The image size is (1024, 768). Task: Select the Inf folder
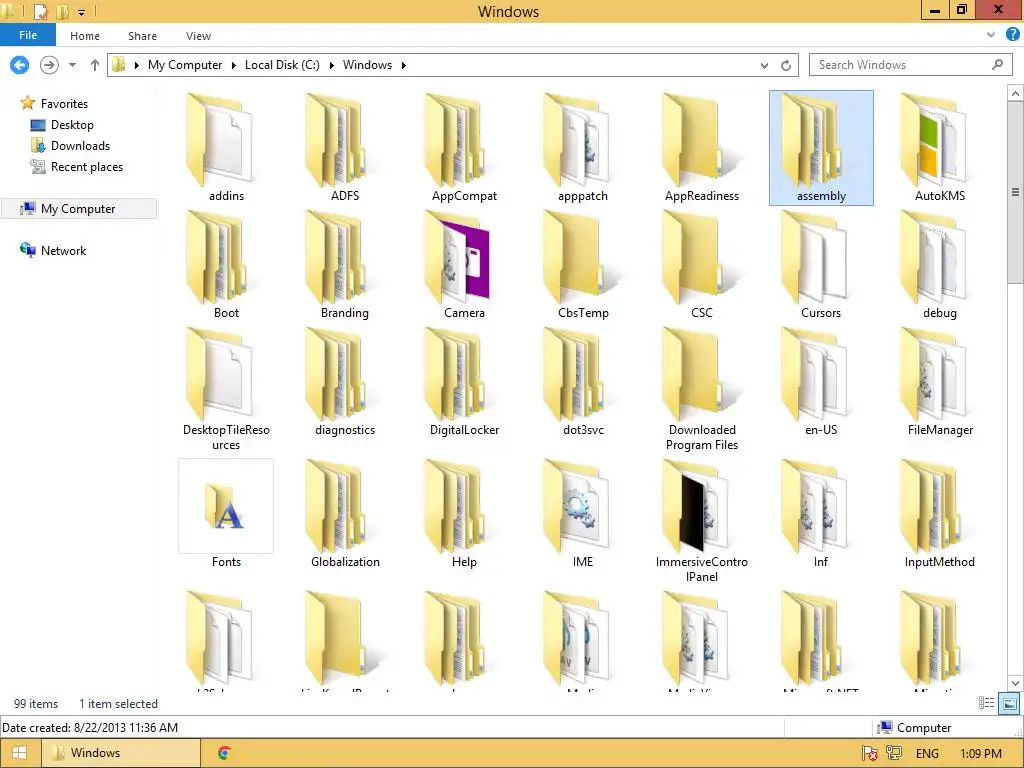(x=821, y=514)
